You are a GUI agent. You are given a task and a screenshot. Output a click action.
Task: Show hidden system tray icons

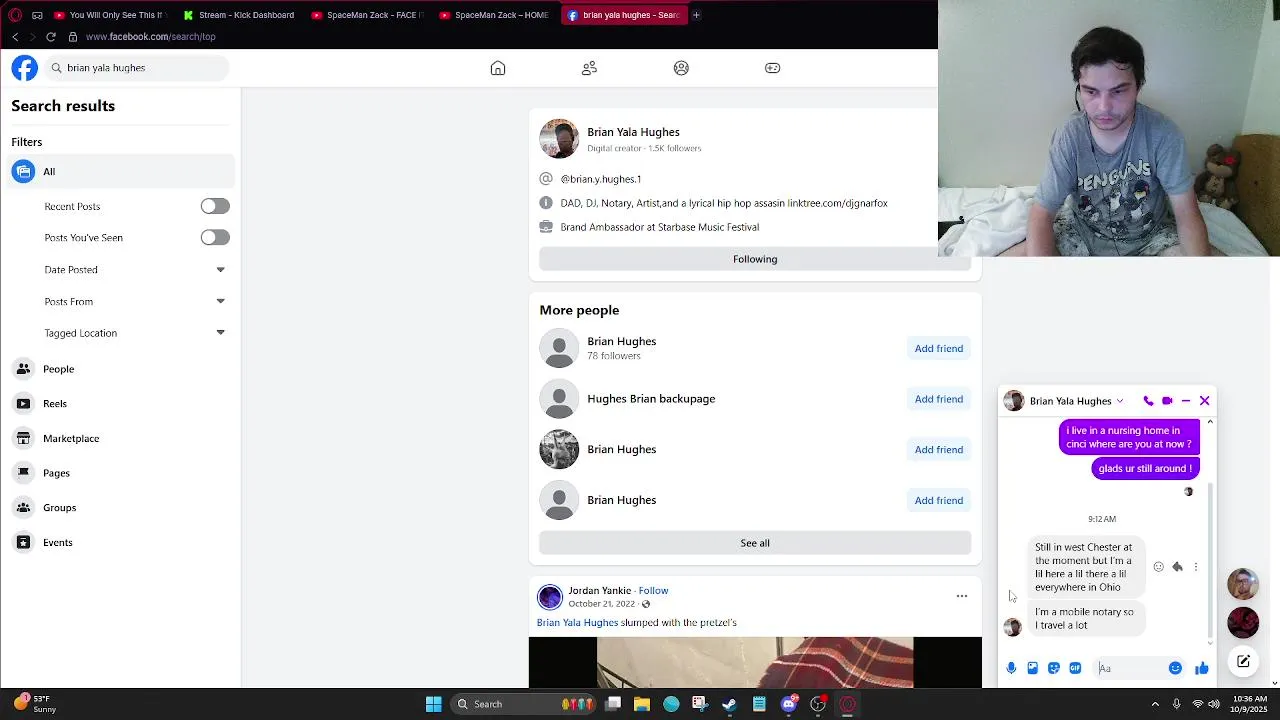(x=1156, y=704)
